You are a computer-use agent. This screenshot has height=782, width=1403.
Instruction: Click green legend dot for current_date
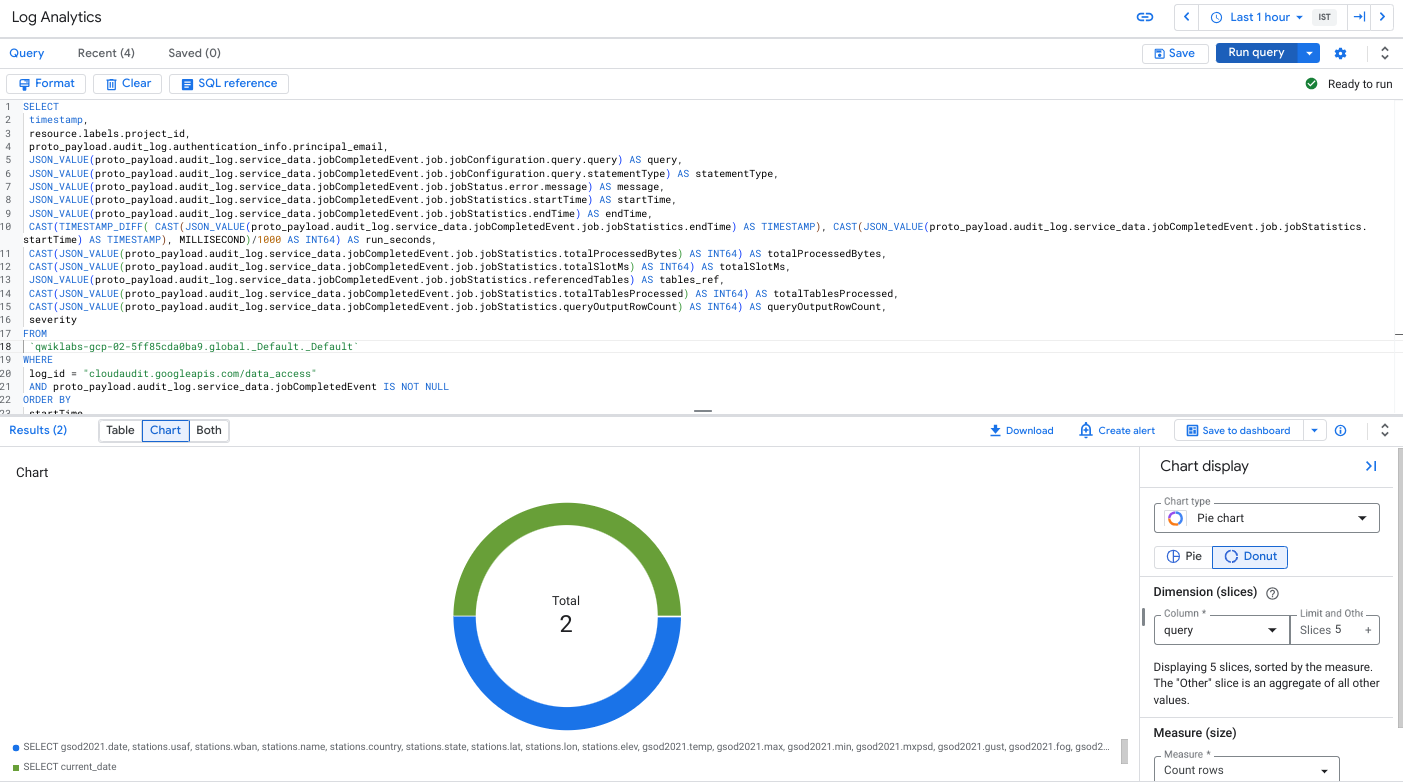pos(16,767)
